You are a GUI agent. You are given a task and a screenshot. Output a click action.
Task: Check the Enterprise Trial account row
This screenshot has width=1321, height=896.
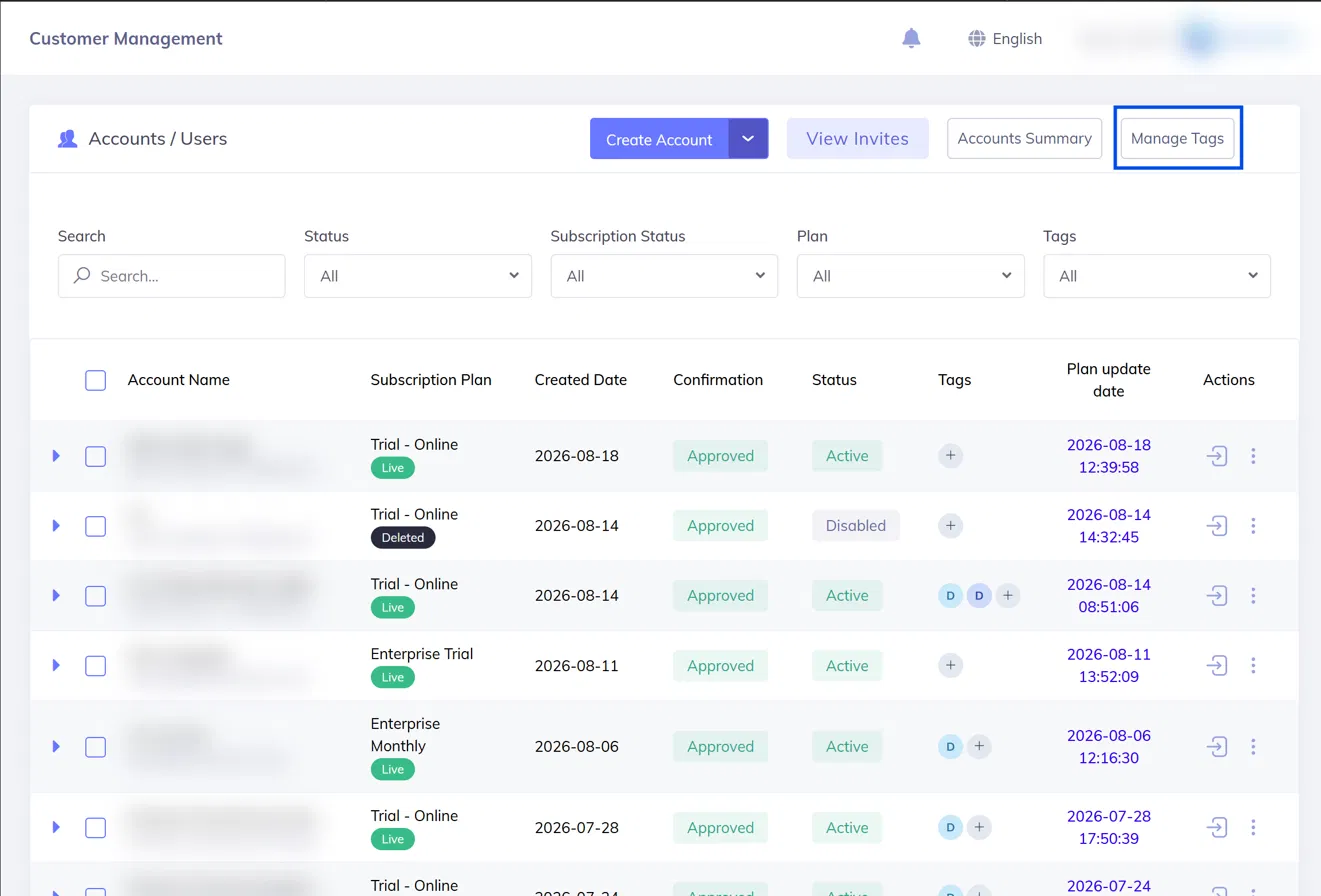click(95, 665)
